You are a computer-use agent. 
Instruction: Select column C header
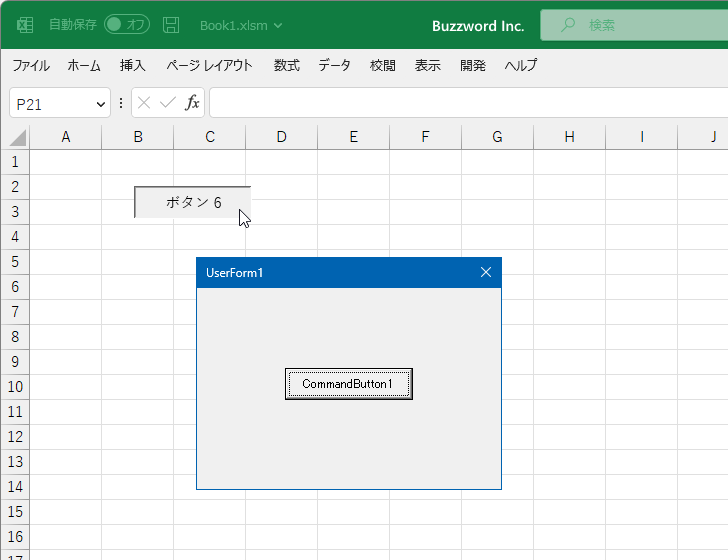(x=209, y=137)
